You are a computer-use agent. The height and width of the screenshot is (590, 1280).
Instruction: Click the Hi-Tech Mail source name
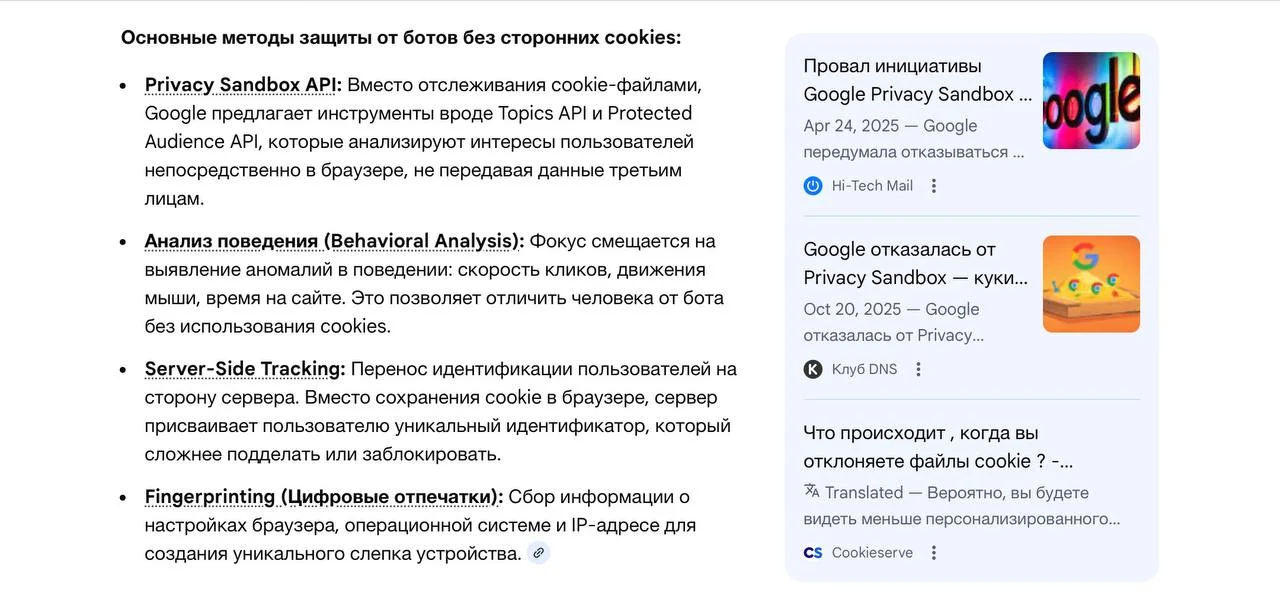coord(872,186)
